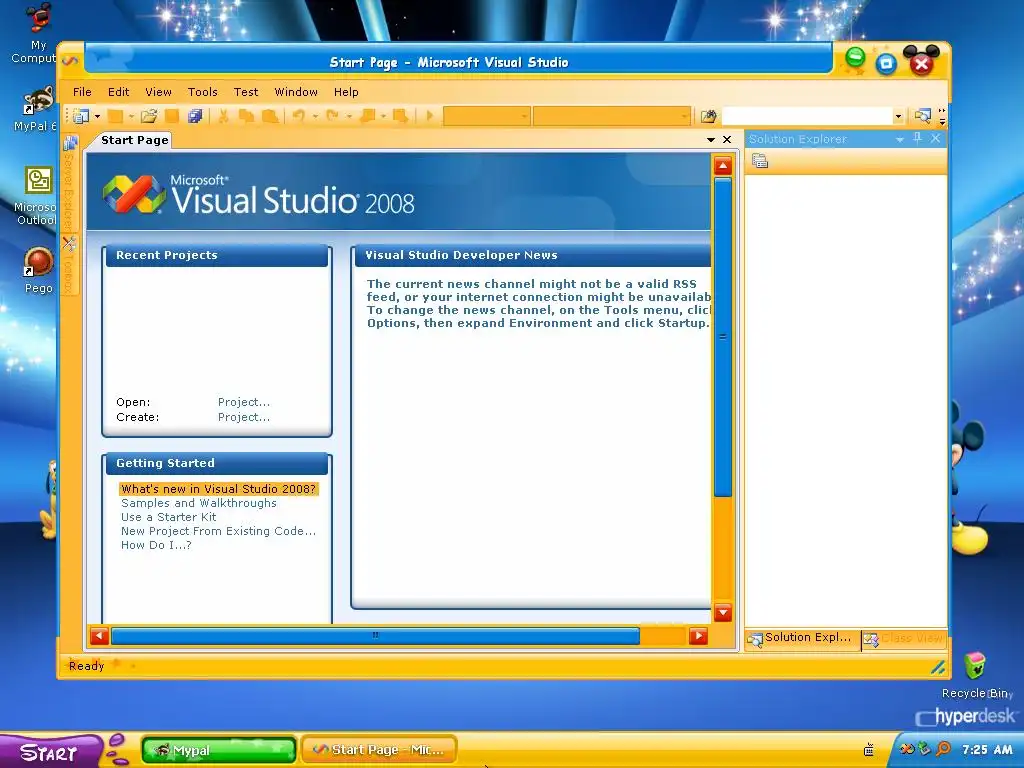Open the View menu
Image resolution: width=1024 pixels, height=768 pixels.
click(x=158, y=92)
